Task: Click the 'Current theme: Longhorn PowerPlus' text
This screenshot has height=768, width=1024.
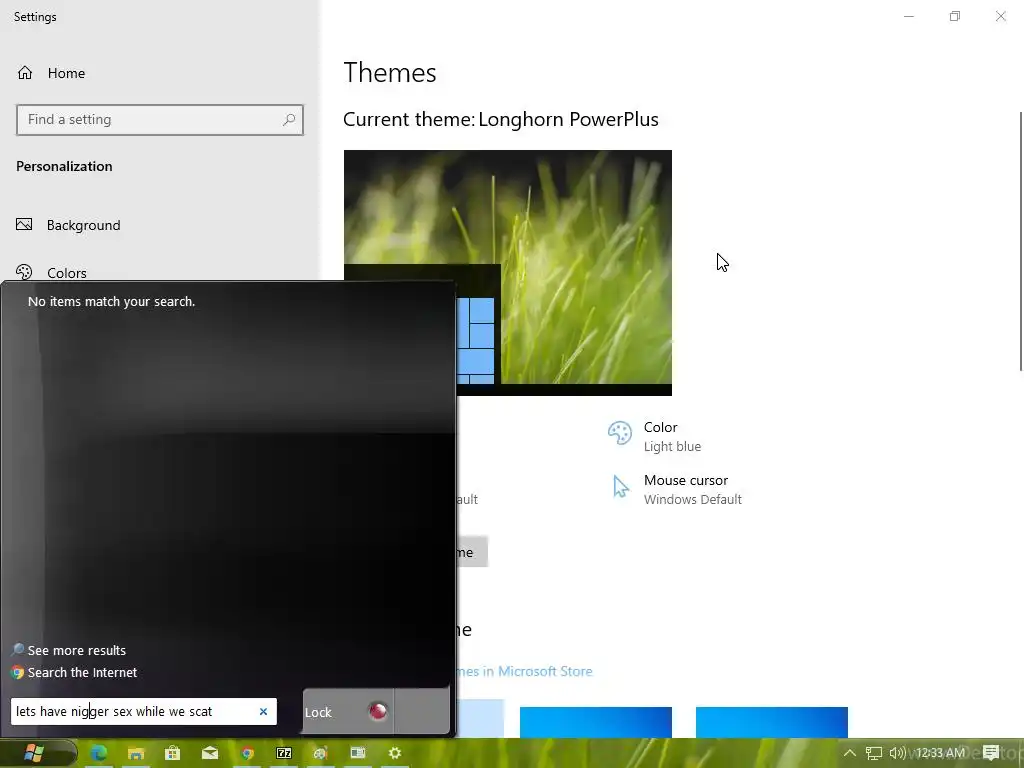Action: pos(501,120)
